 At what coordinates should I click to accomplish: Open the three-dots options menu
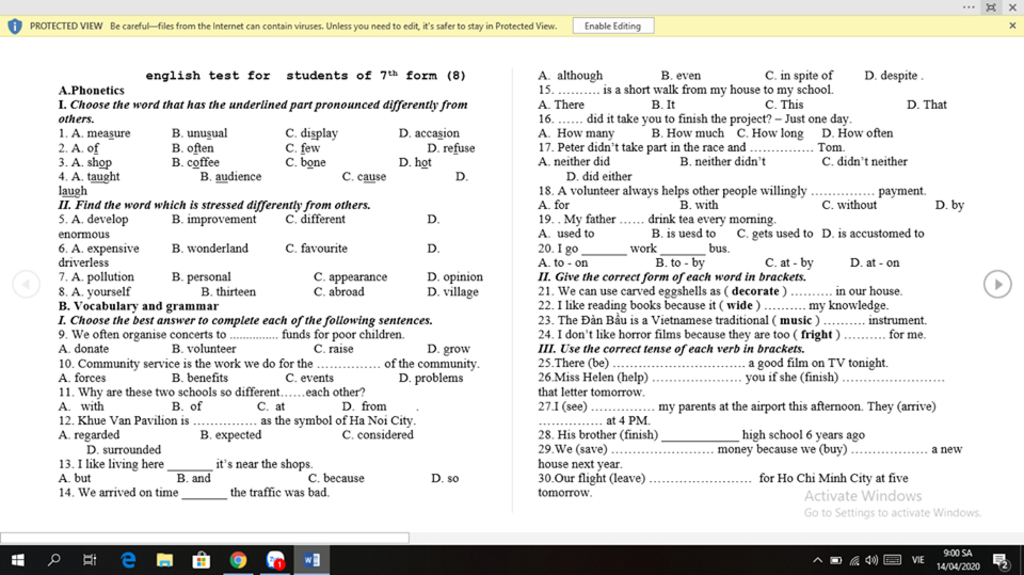968,7
